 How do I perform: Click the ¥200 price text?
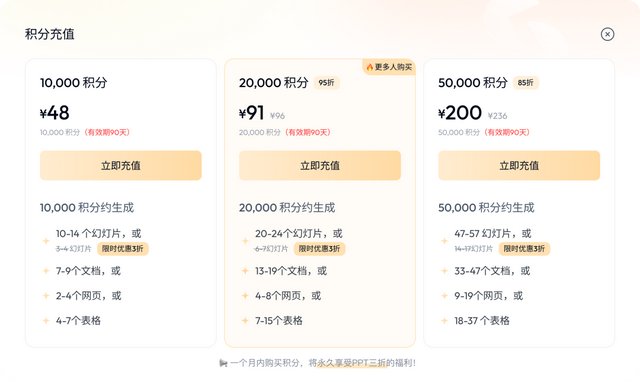[460, 113]
